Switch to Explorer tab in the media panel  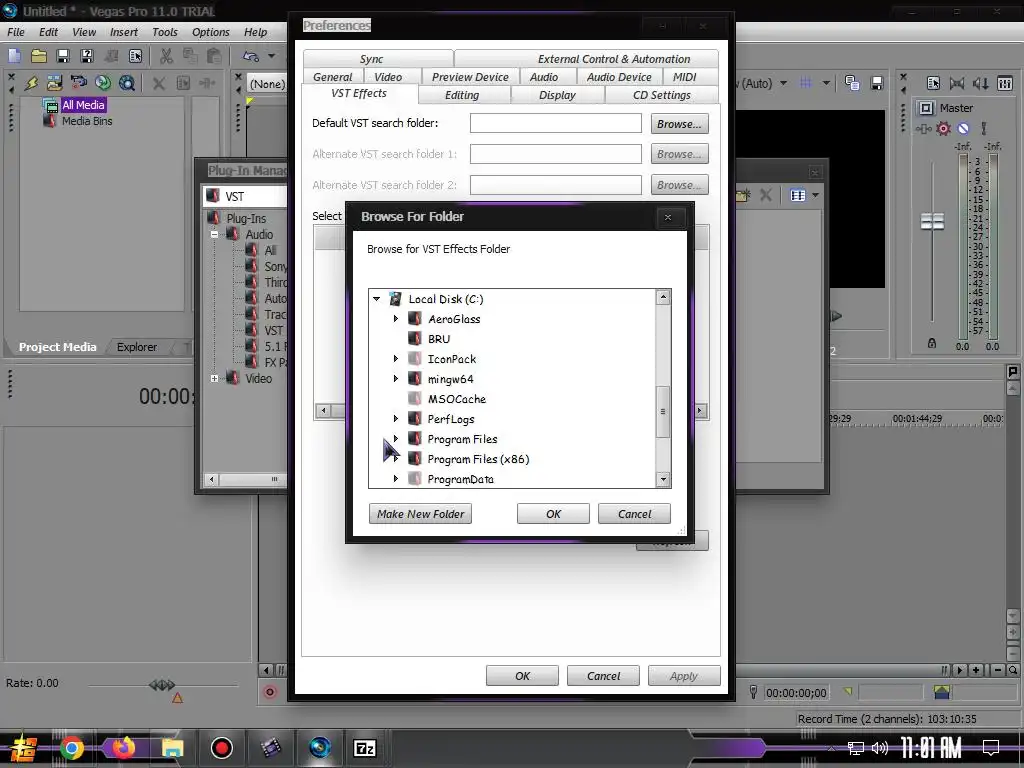coord(136,347)
